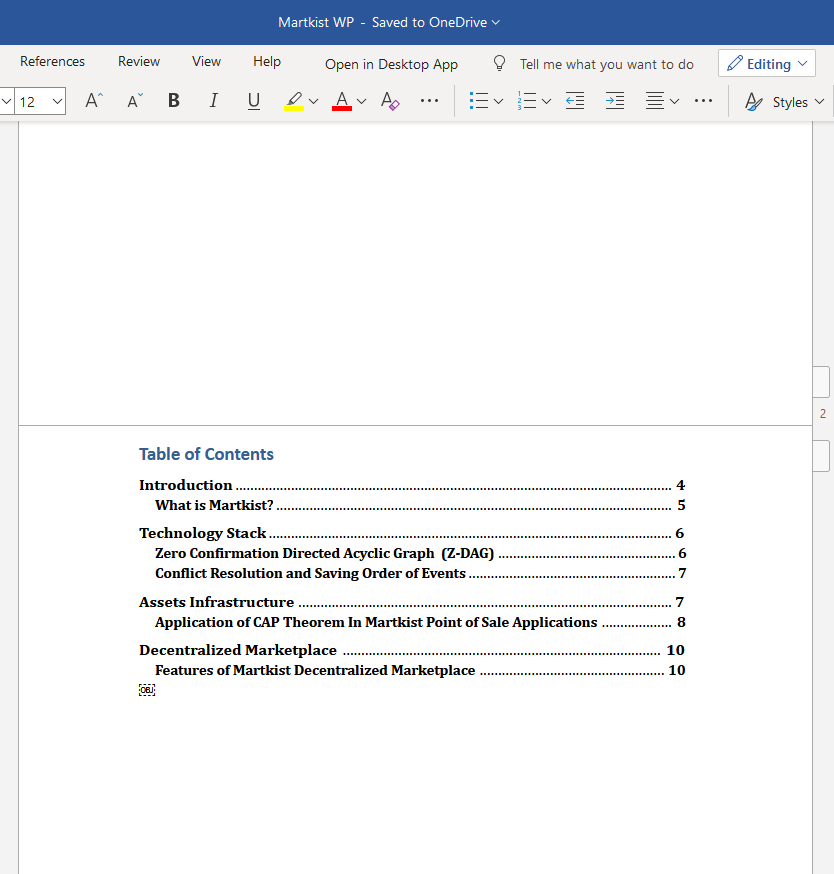Follow Decentralized Marketplace contents entry
The image size is (834, 874).
412,650
